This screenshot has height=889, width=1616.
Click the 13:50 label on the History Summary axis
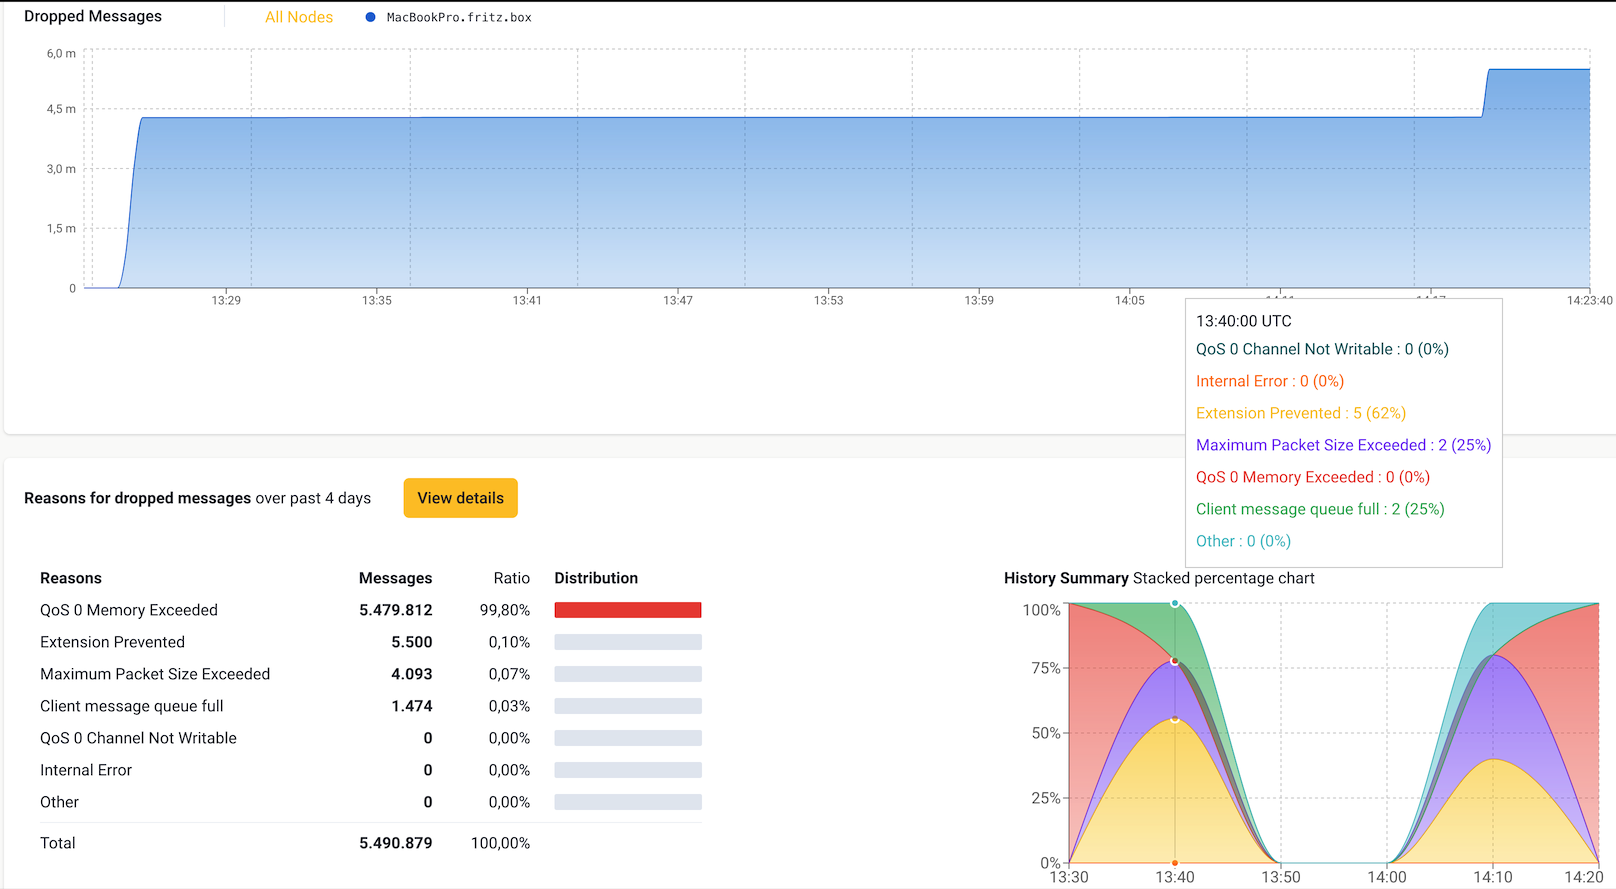pyautogui.click(x=1281, y=877)
